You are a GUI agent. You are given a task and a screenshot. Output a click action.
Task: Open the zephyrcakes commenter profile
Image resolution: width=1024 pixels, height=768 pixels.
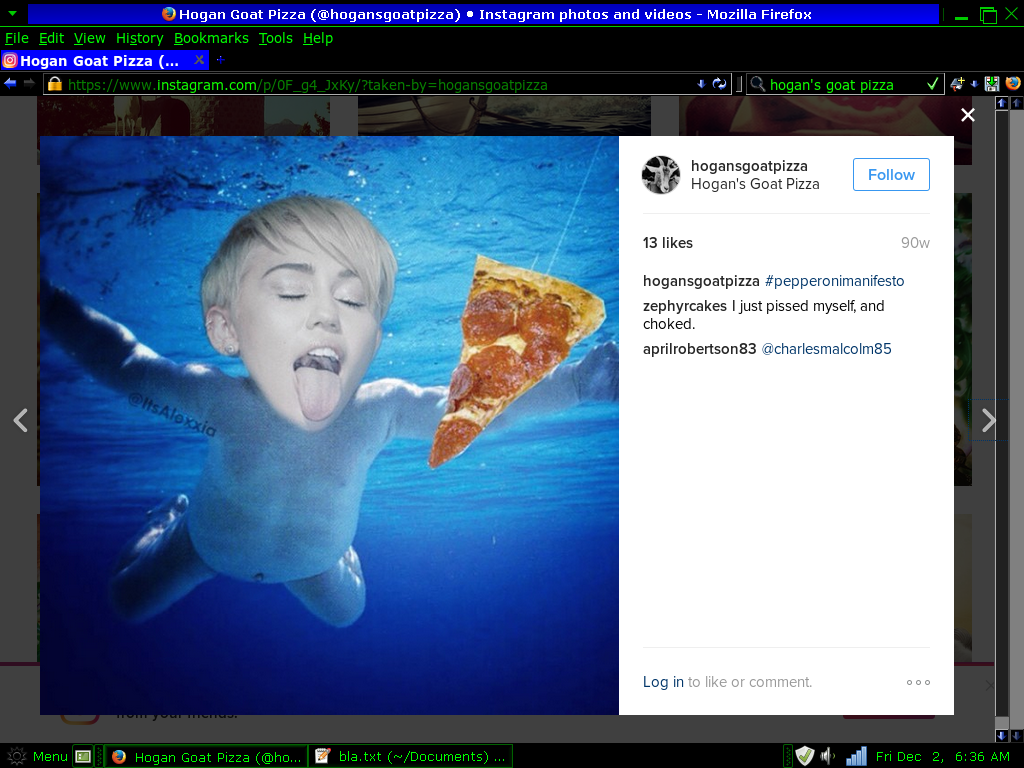(x=684, y=306)
